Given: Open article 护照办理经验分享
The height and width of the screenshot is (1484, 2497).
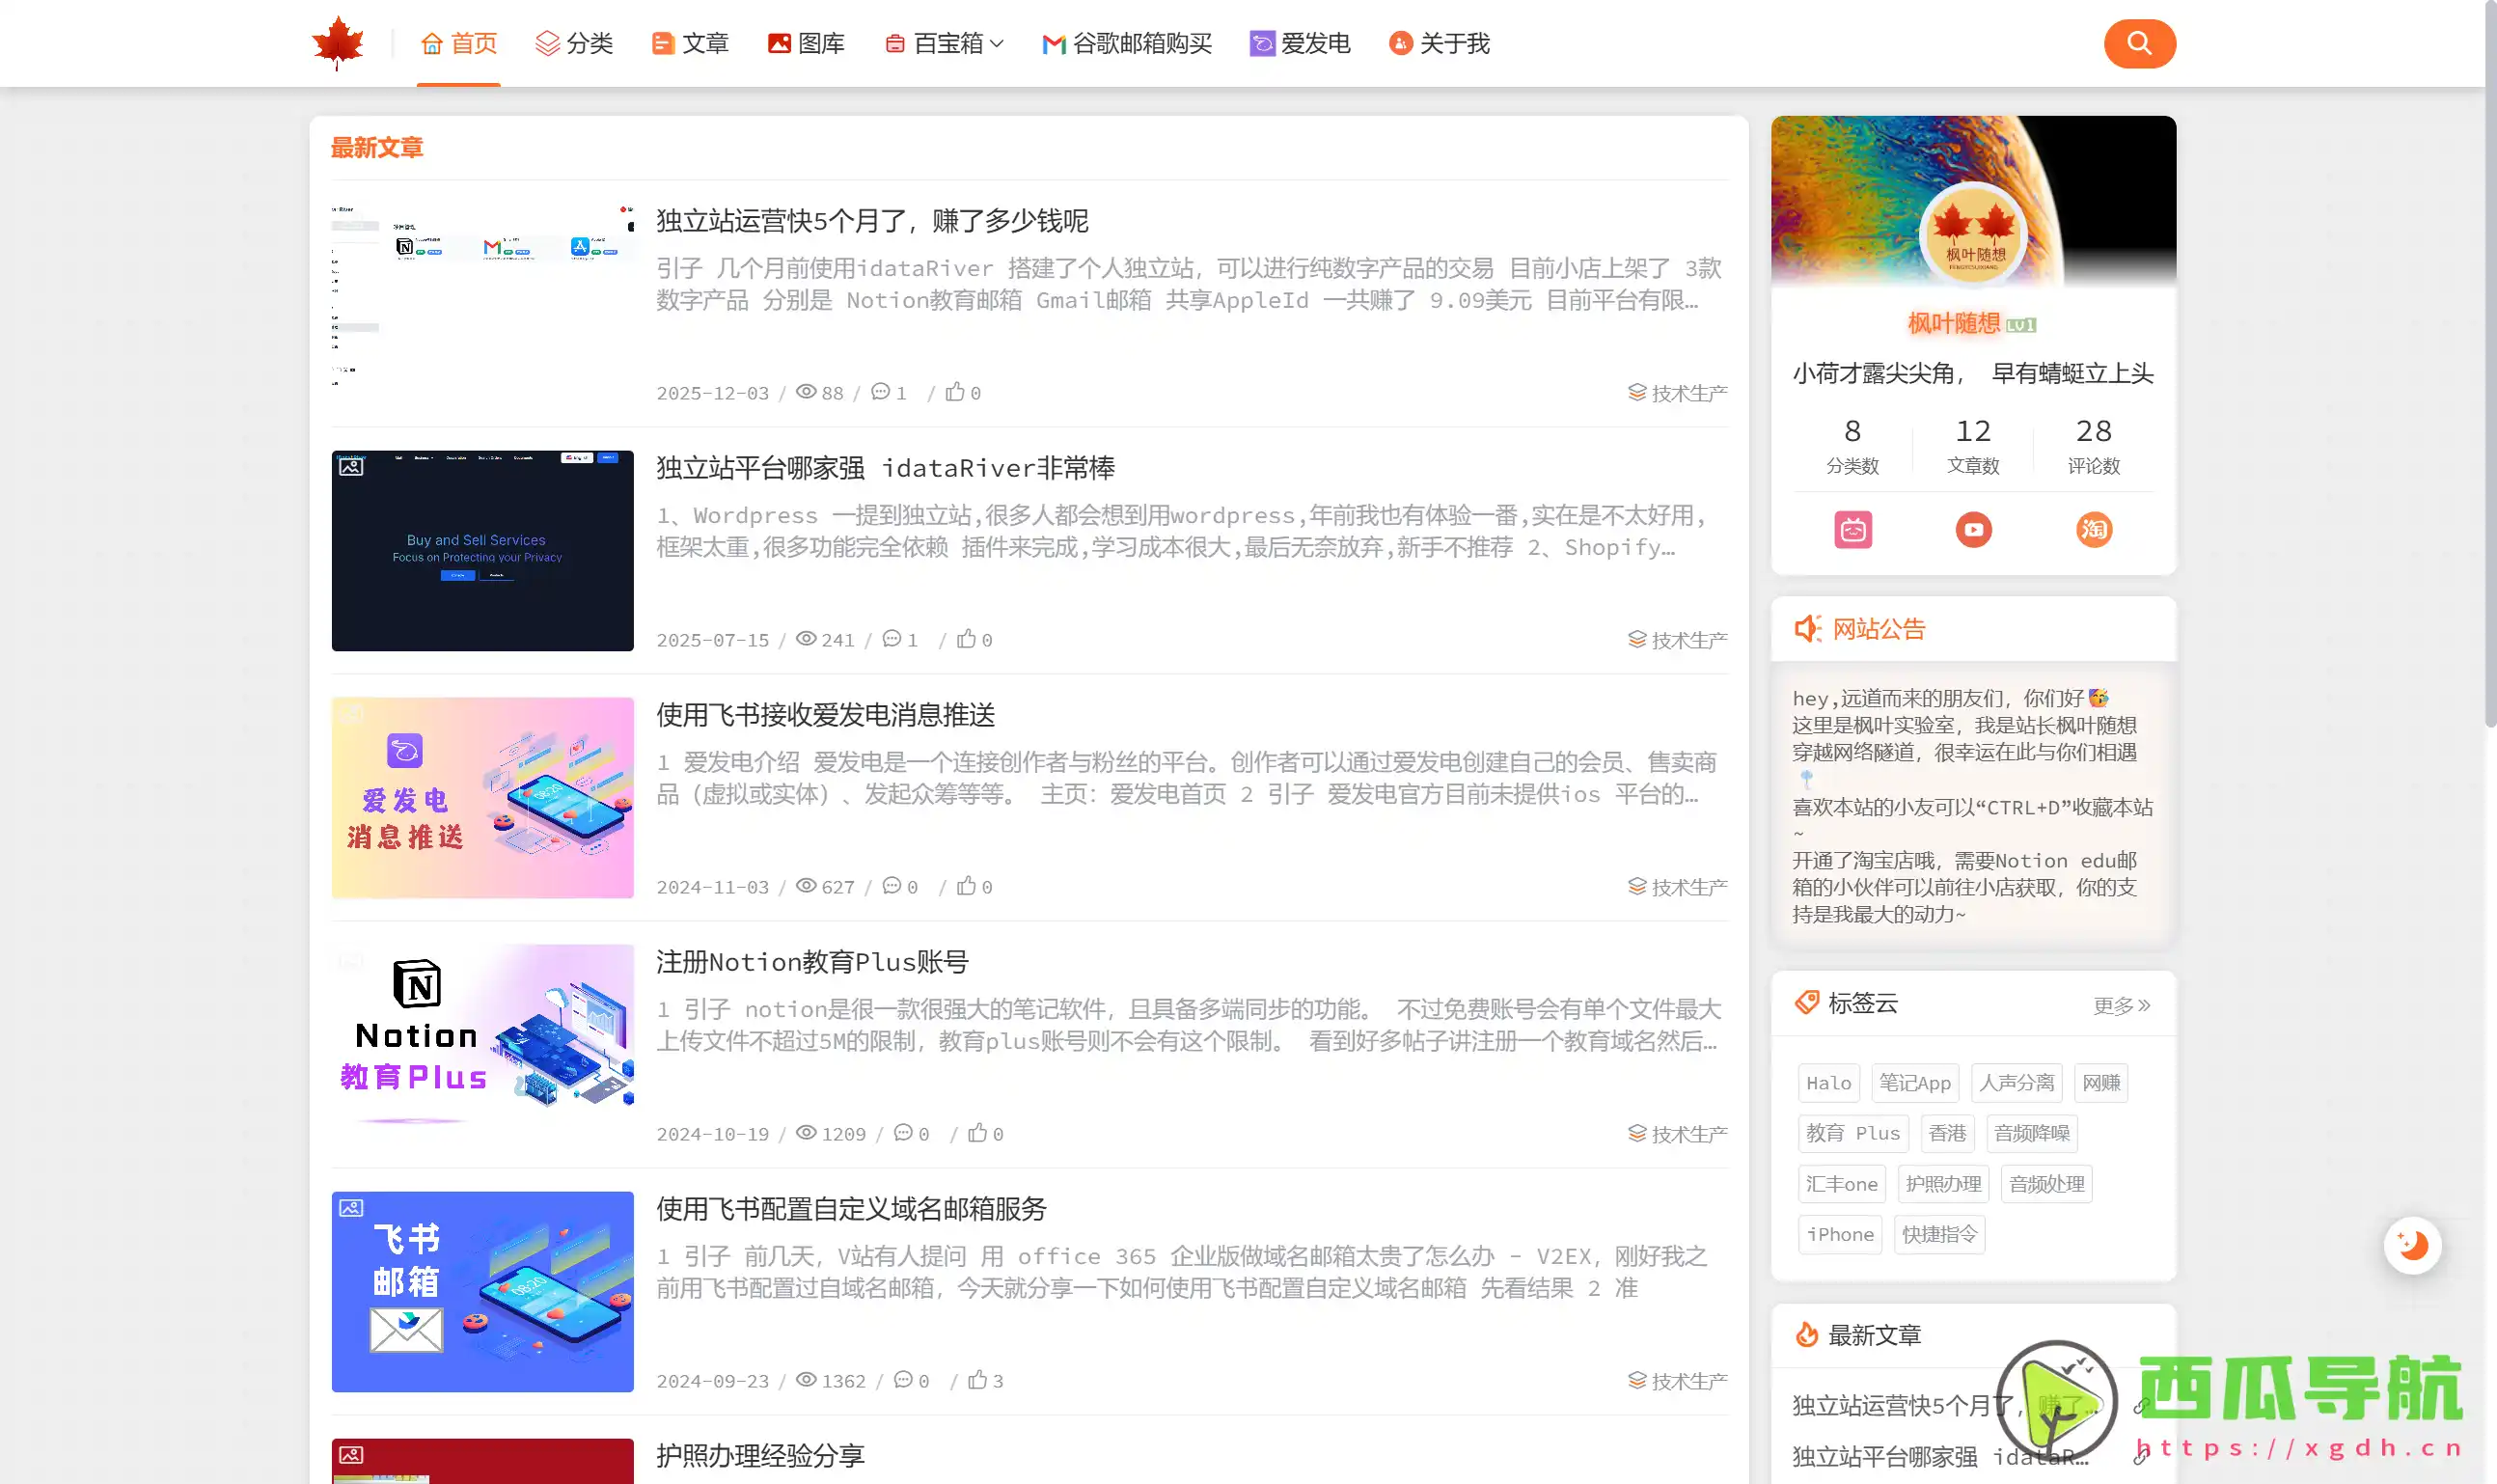Looking at the screenshot, I should click(x=760, y=1456).
